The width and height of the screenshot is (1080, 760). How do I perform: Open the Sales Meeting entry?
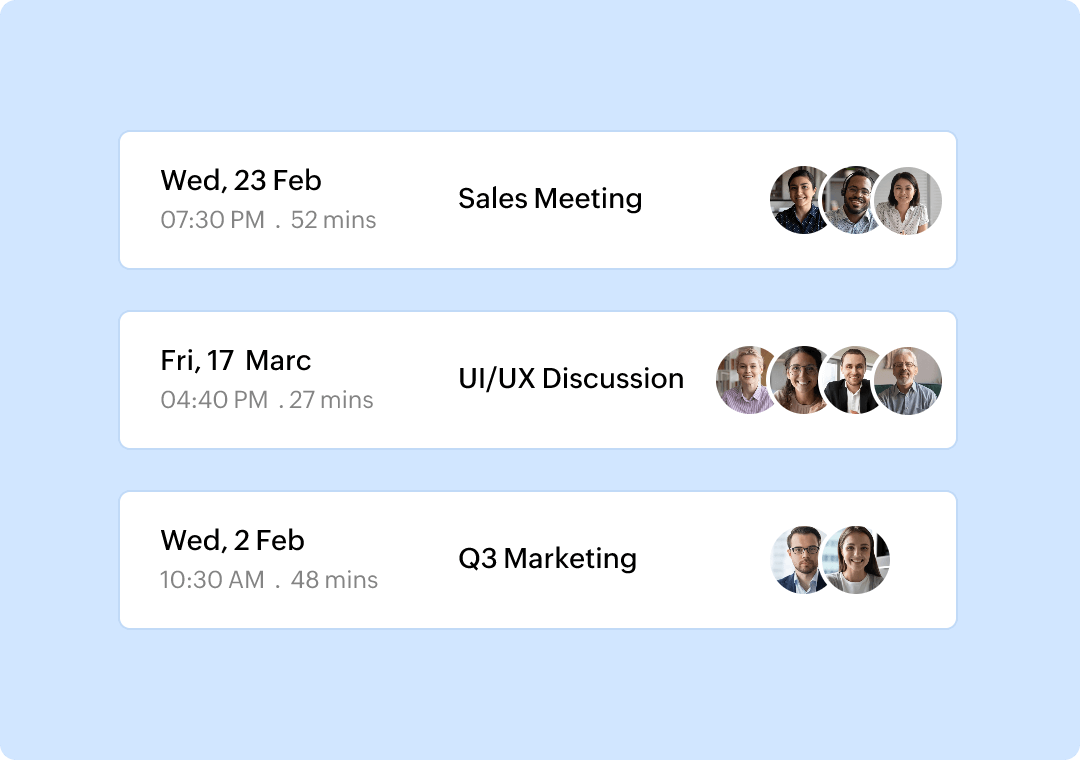551,199
